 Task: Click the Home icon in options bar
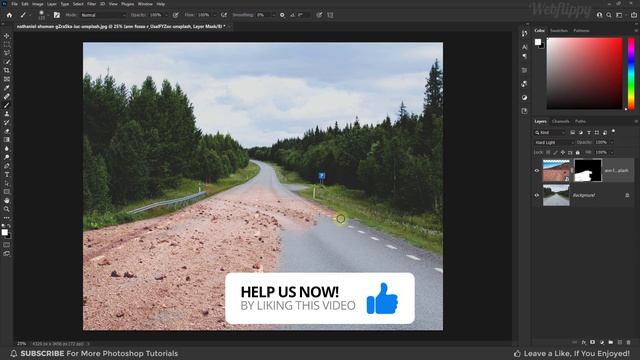[9, 15]
